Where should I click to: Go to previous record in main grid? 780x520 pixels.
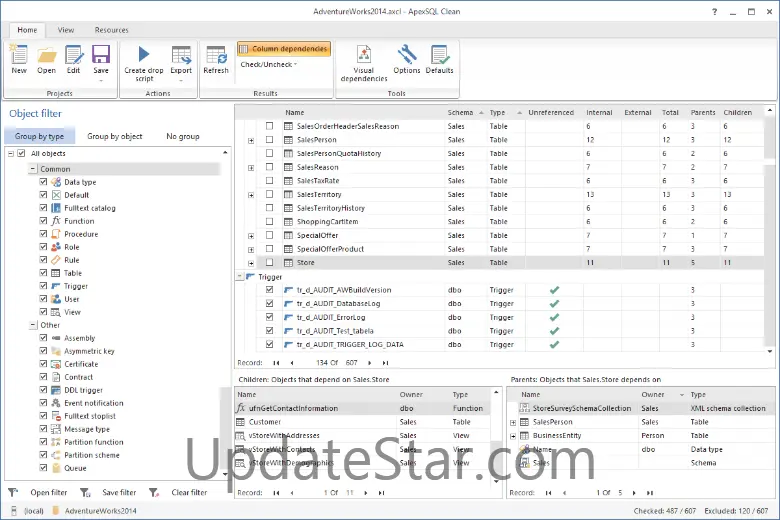(x=292, y=363)
